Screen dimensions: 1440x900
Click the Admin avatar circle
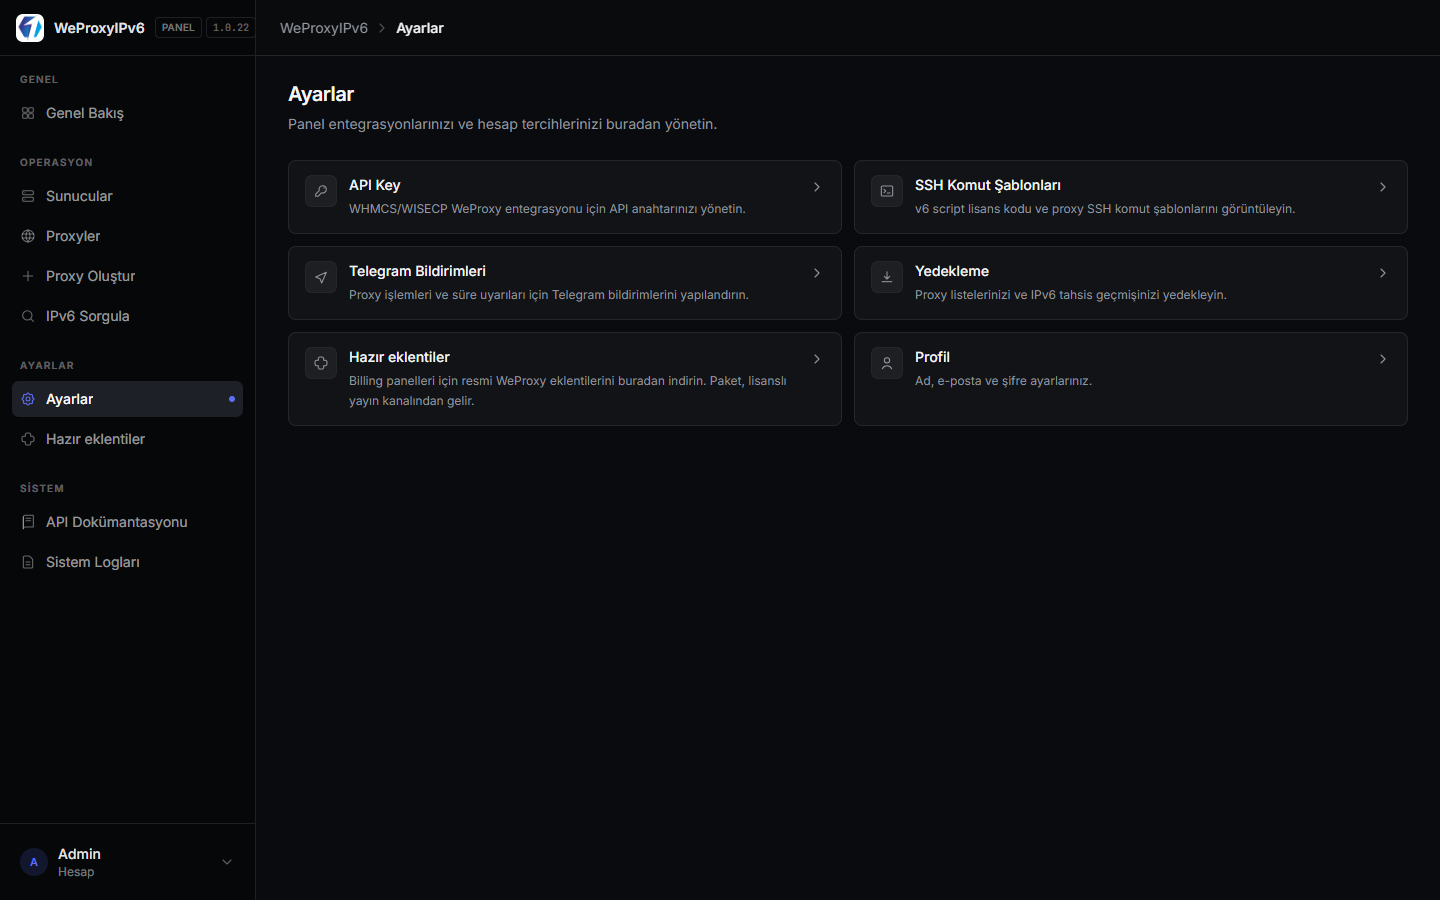click(x=34, y=862)
